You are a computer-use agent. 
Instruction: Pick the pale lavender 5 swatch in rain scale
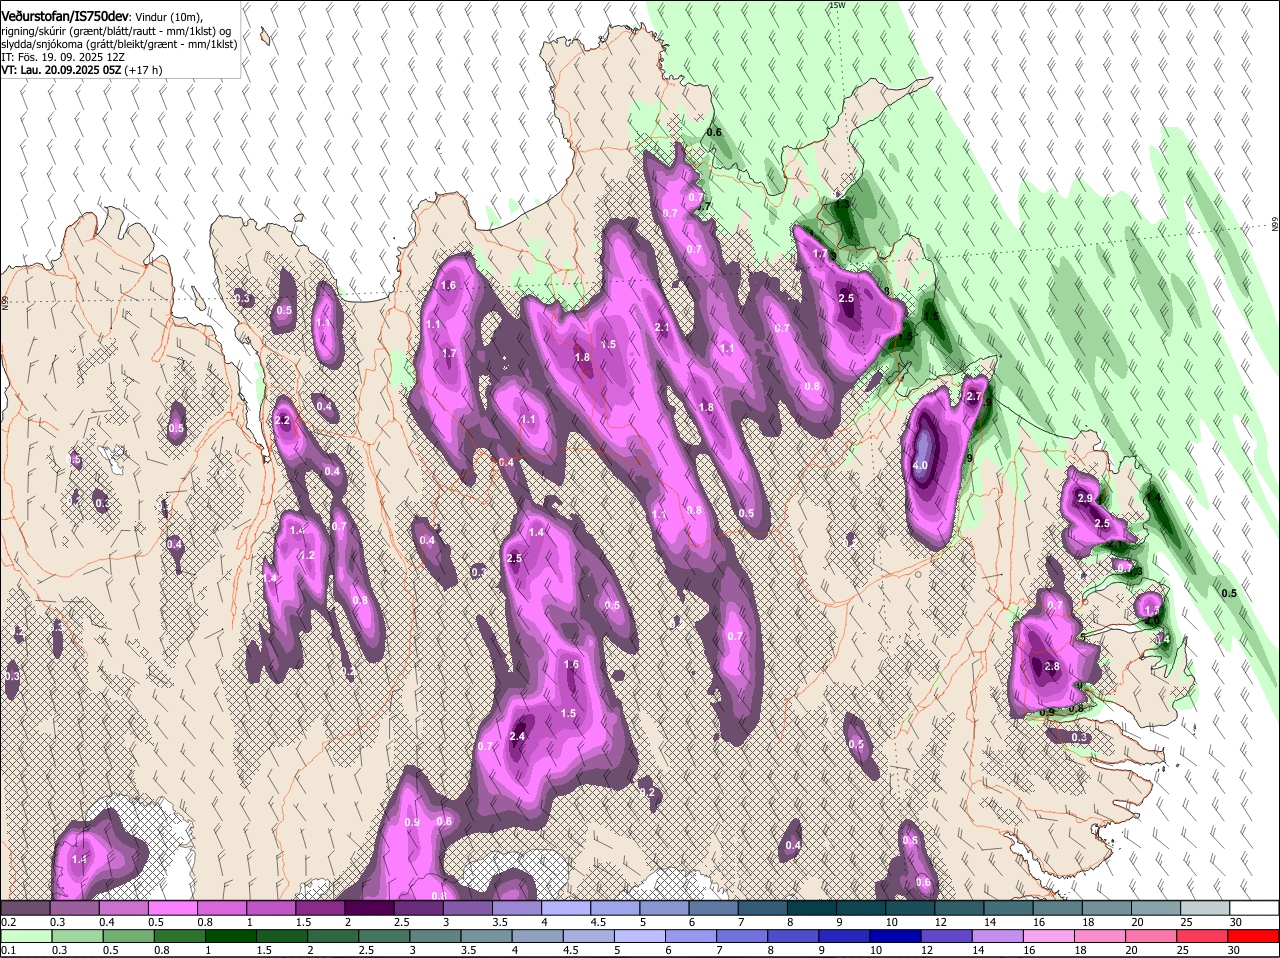click(641, 936)
